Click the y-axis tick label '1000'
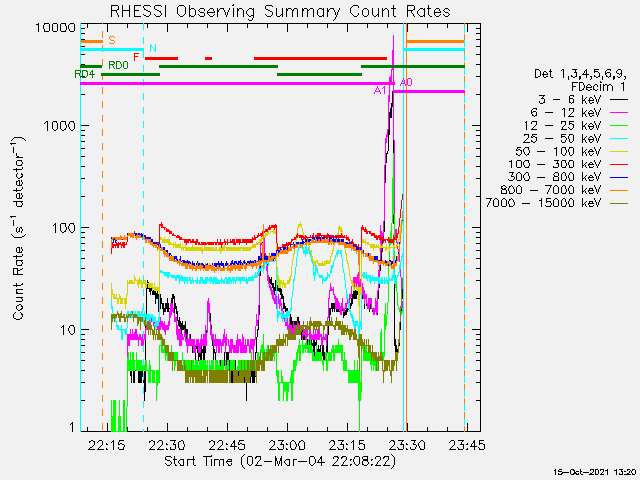Viewport: 640px width, 480px height. [x=60, y=126]
